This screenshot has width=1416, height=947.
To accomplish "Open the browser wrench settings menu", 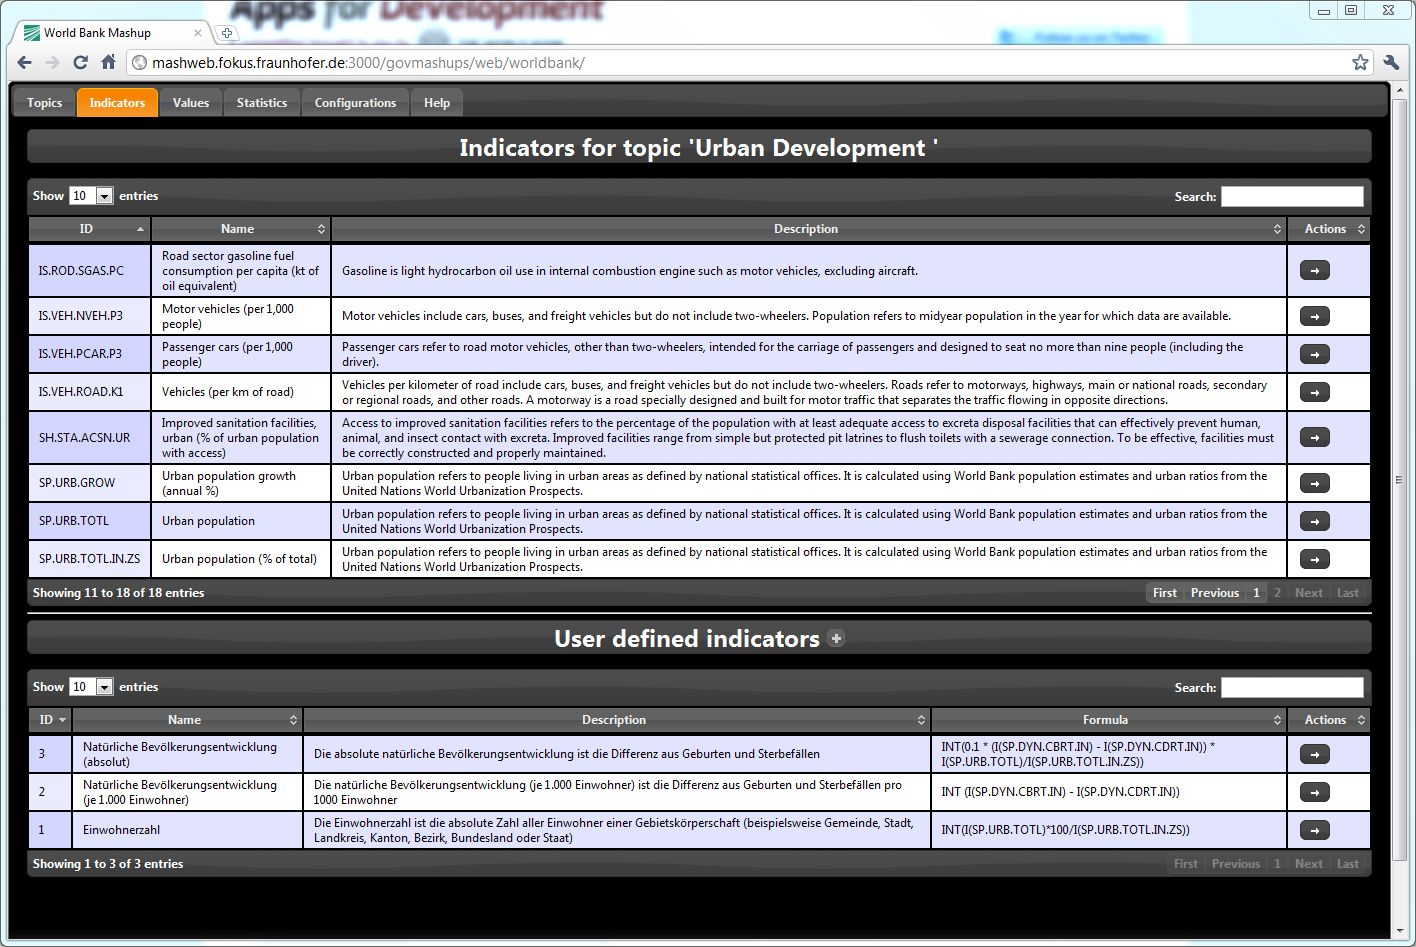I will pos(1391,62).
